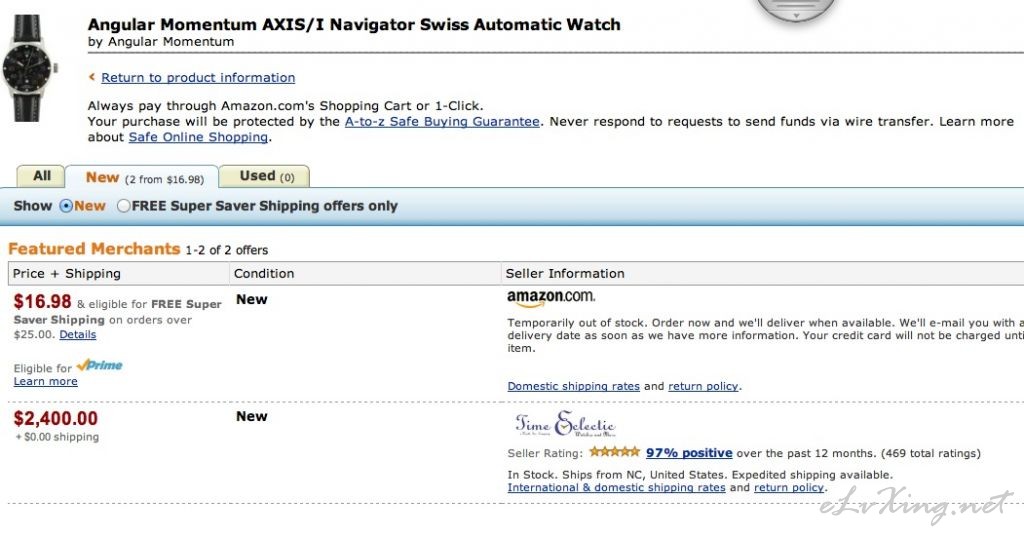The height and width of the screenshot is (538, 1024).
Task: Switch to the All tab
Action: [x=40, y=176]
